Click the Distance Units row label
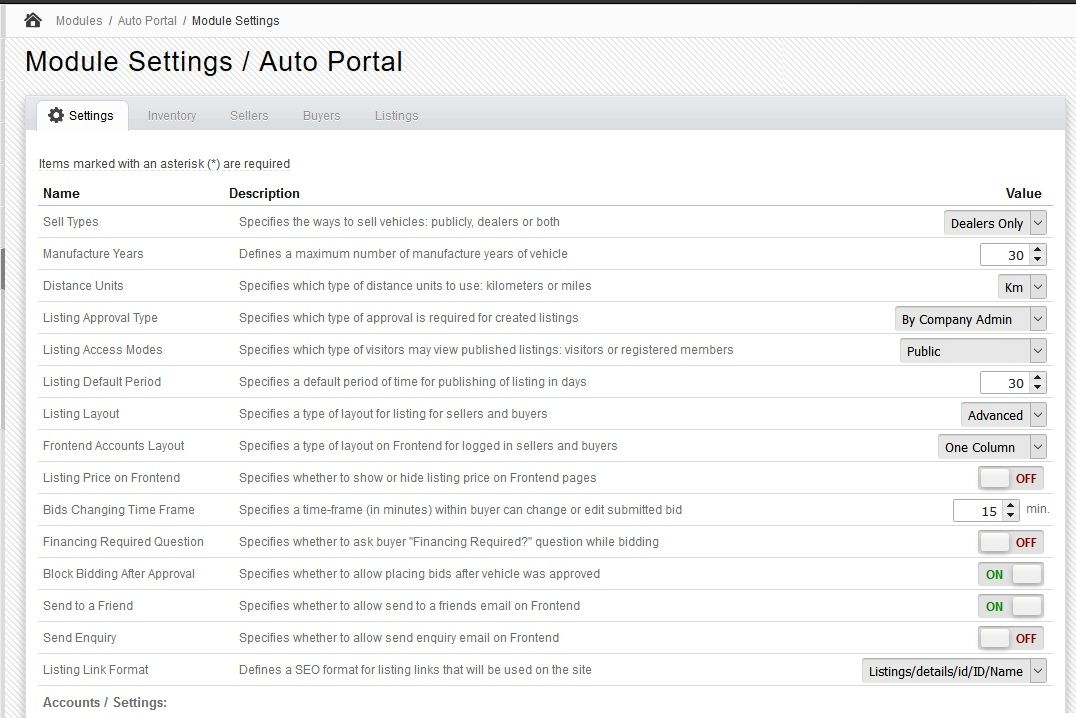The width and height of the screenshot is (1076, 718). click(83, 286)
